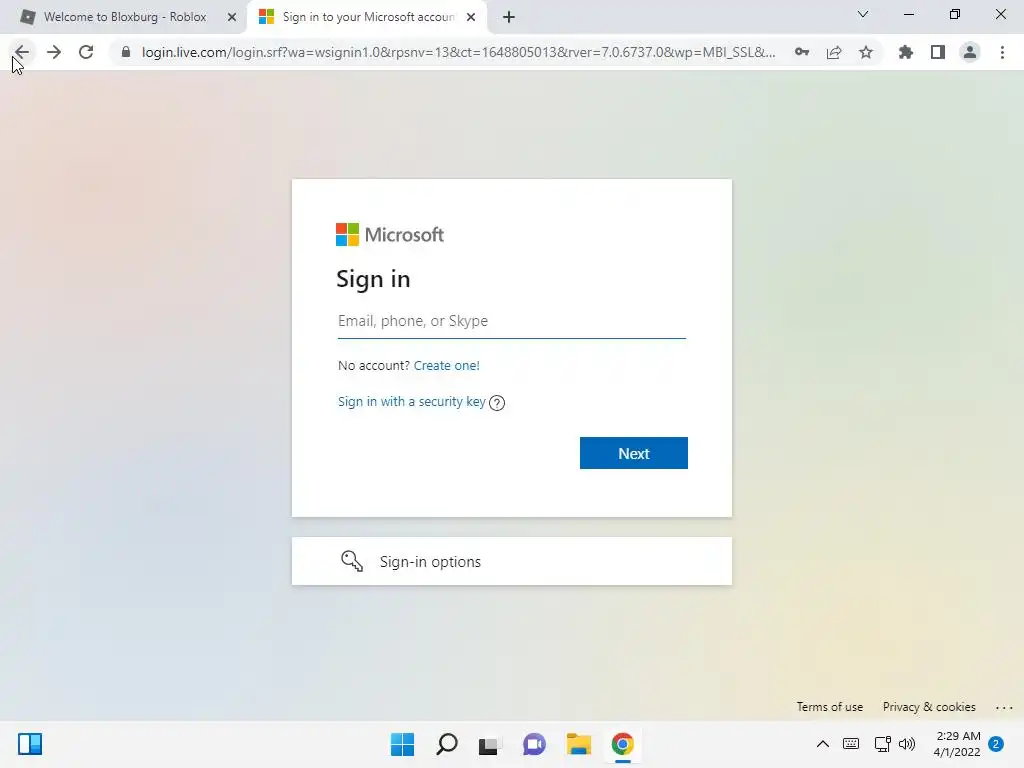View site security via the padlock icon
1024x768 pixels.
pos(126,52)
